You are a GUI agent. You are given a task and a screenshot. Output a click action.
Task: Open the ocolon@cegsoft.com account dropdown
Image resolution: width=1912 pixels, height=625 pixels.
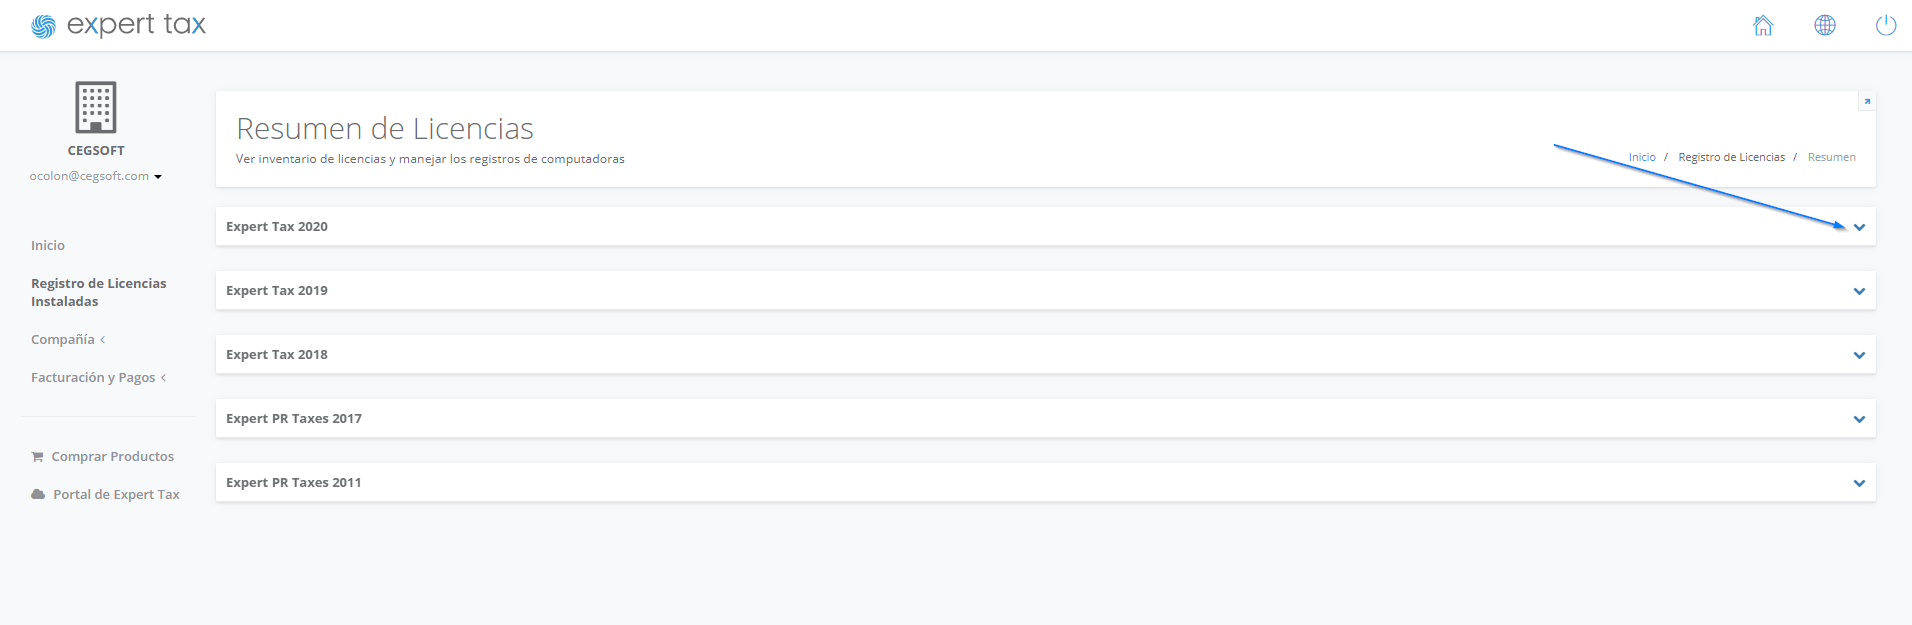[96, 176]
